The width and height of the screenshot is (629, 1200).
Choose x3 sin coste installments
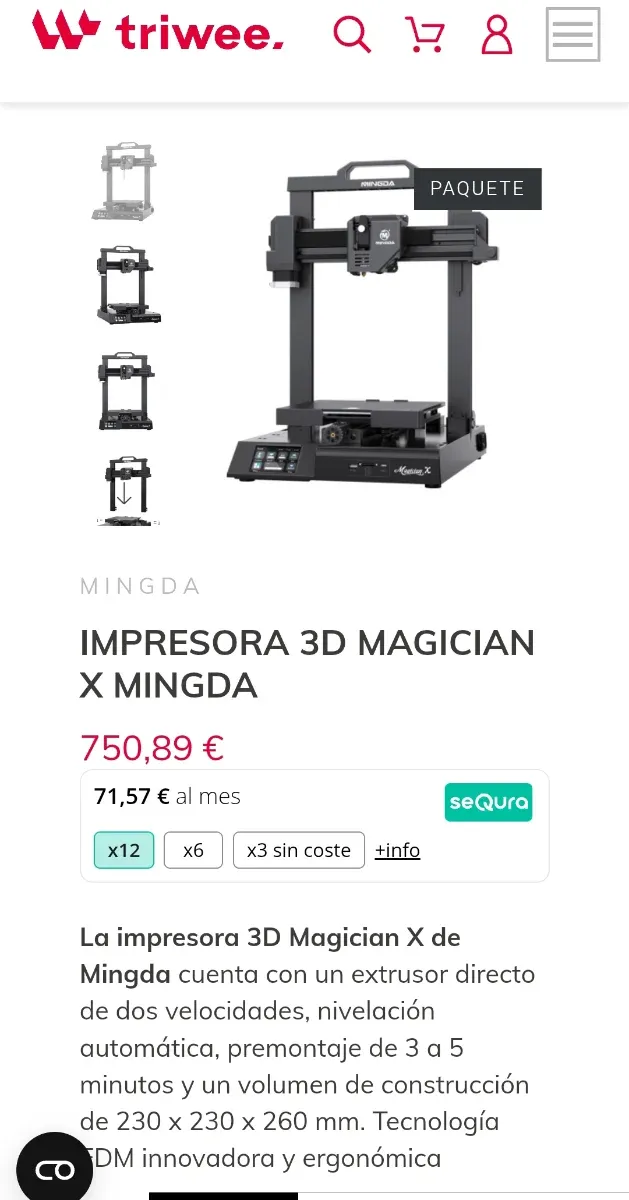coord(299,850)
